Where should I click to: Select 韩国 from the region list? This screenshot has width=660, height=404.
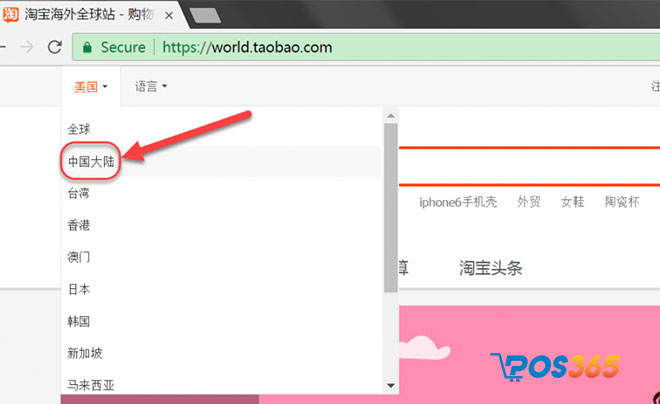[221, 321]
